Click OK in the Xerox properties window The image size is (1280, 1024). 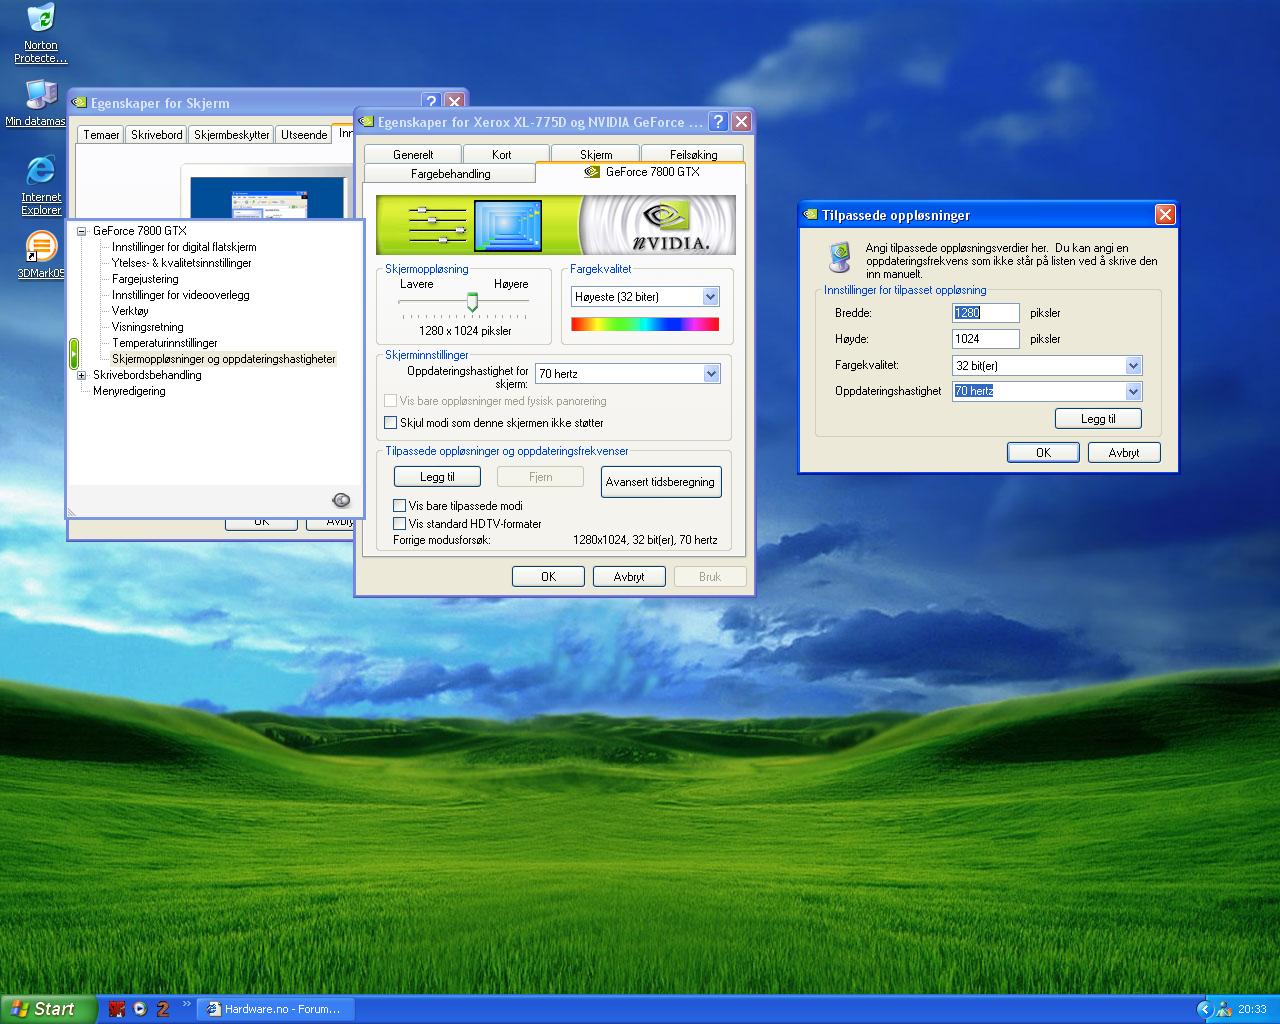pos(548,577)
